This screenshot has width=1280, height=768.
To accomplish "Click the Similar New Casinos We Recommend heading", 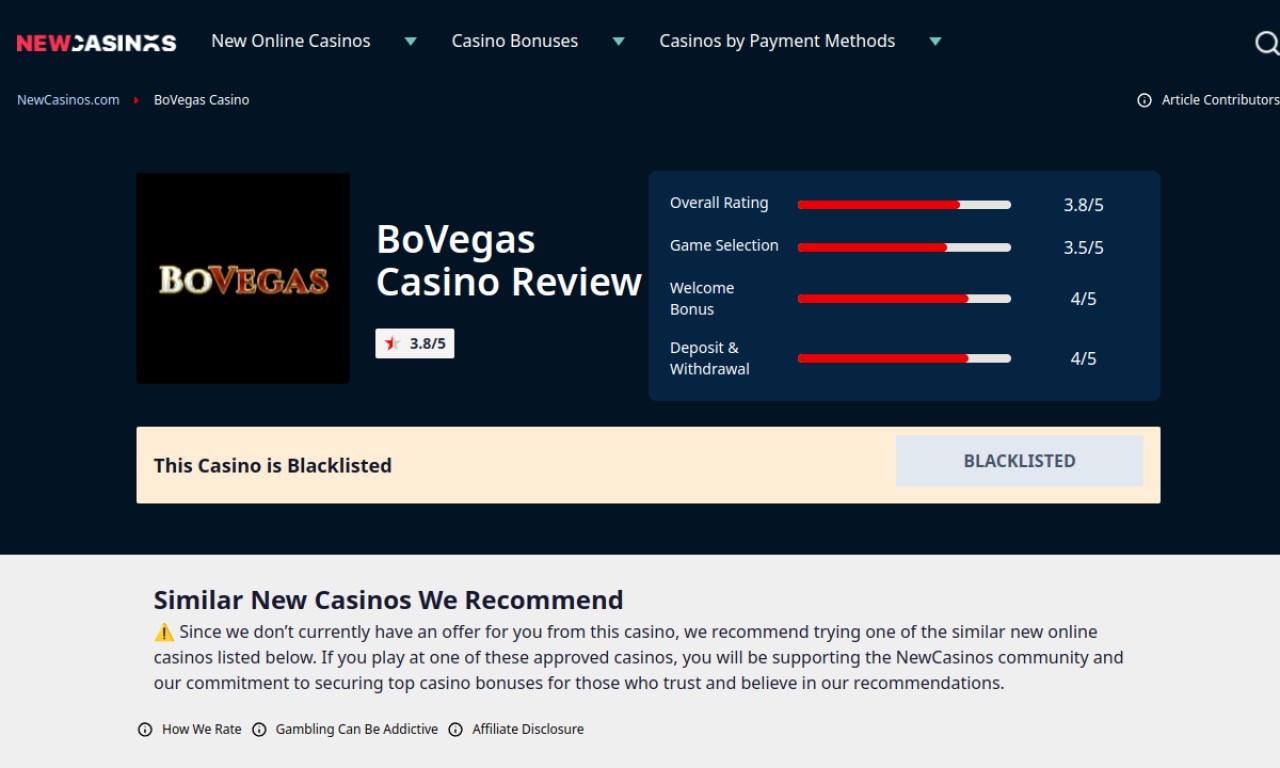I will 388,600.
